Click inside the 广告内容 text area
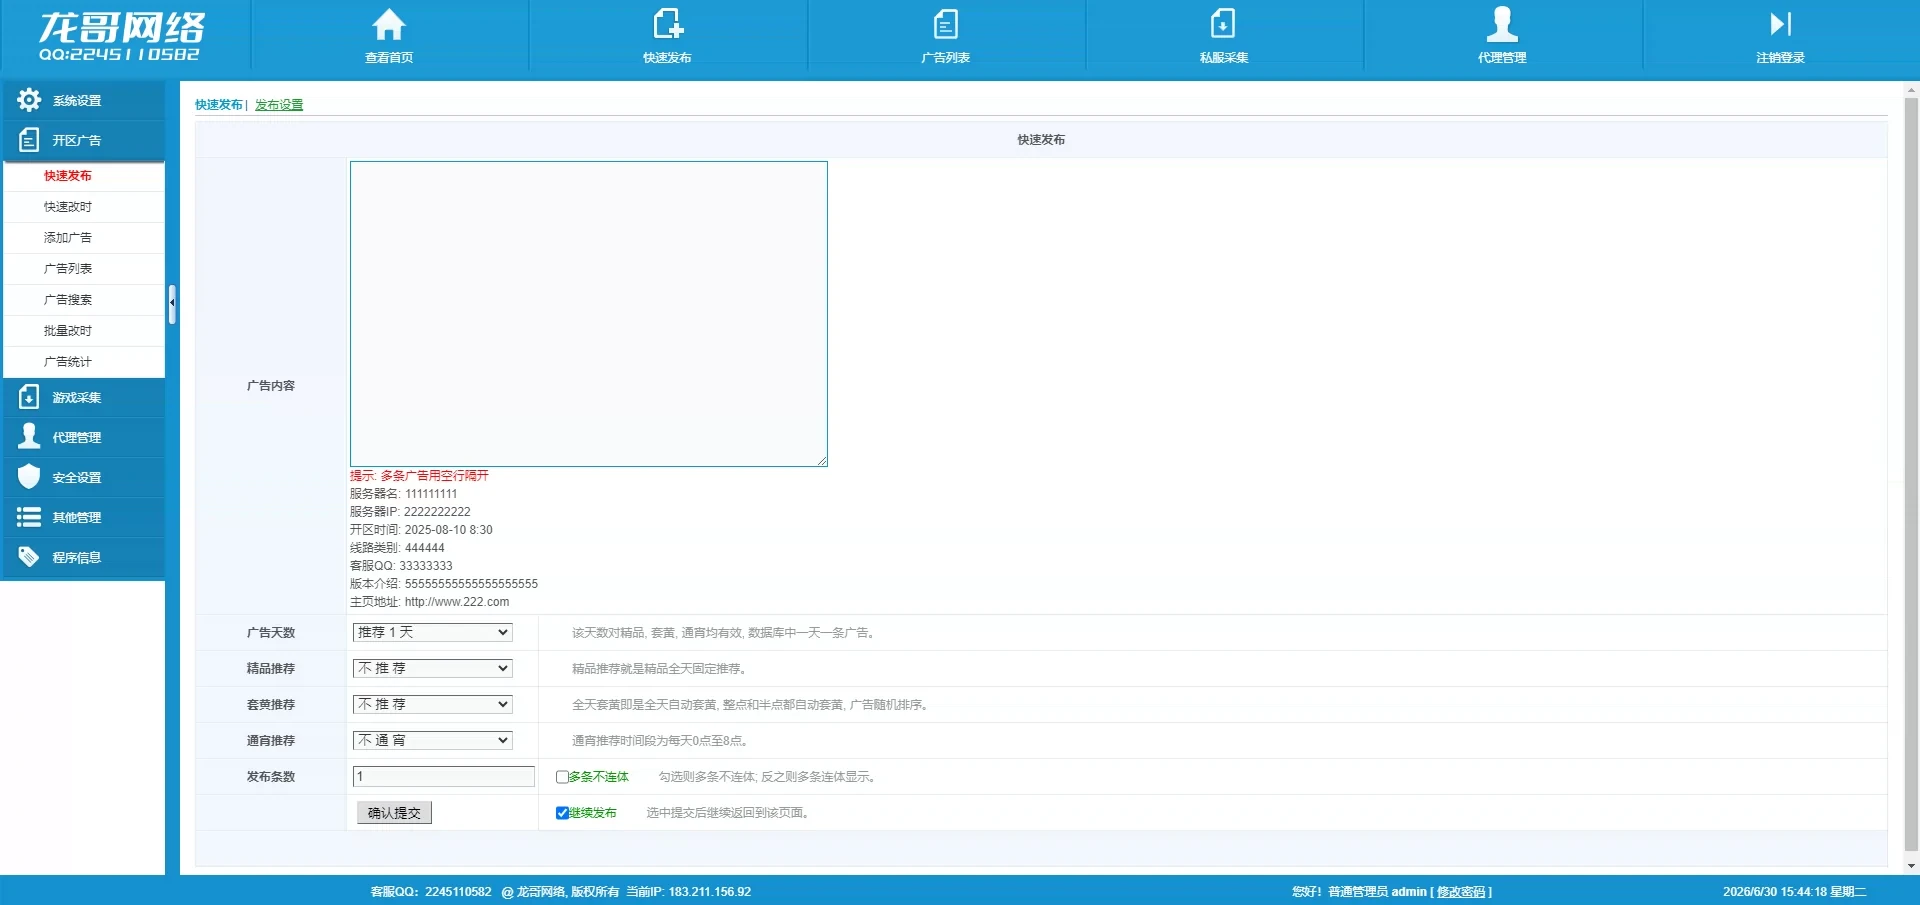Screen dimensions: 1920x905 coord(589,314)
